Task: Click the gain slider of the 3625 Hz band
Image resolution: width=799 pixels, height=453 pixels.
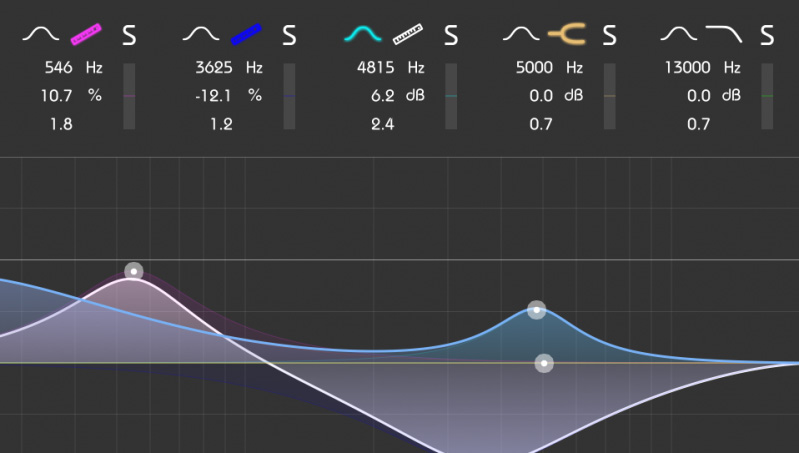Action: click(289, 96)
